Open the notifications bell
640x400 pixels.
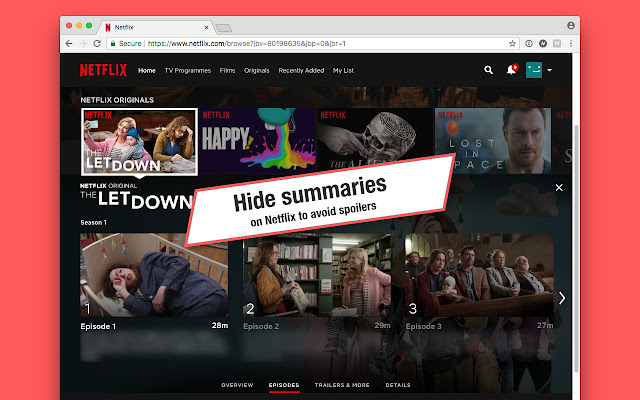pyautogui.click(x=512, y=70)
